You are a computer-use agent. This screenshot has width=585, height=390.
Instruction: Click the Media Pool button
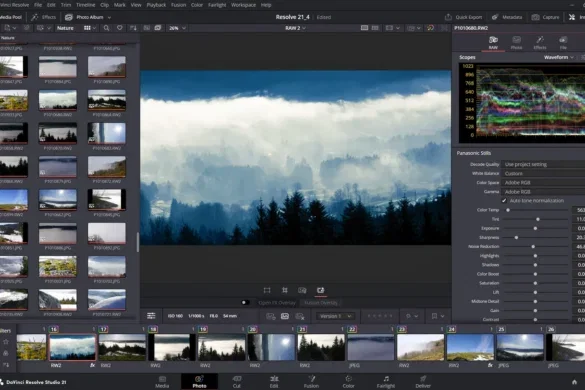(11, 17)
